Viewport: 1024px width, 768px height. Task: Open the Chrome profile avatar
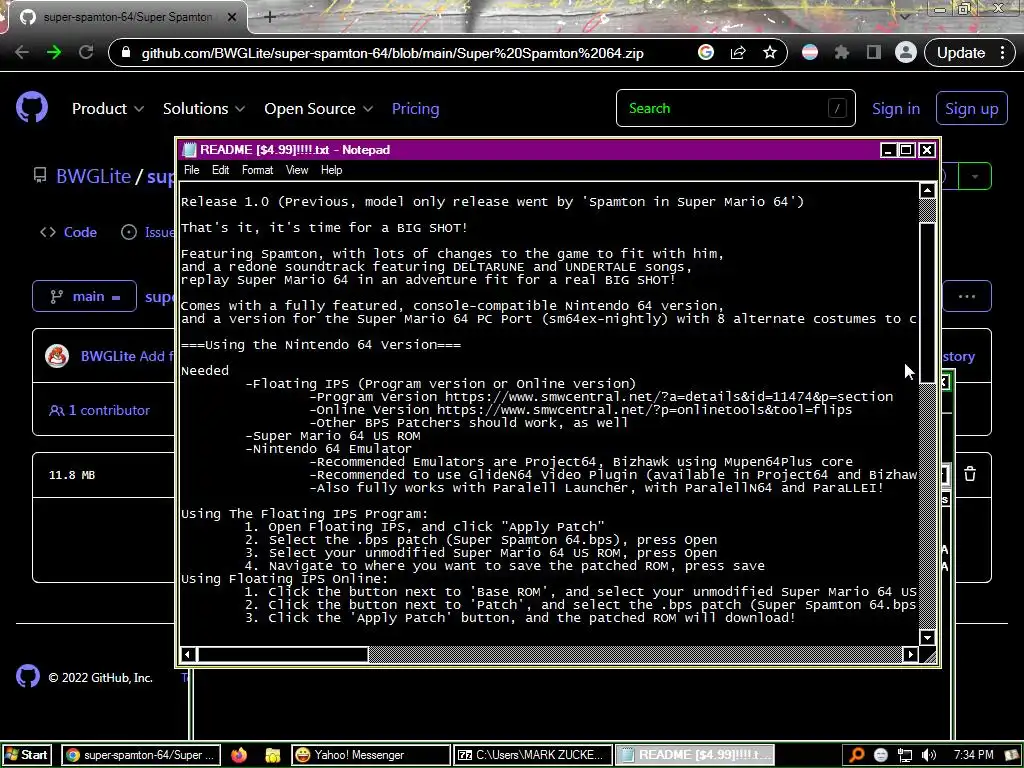point(906,52)
